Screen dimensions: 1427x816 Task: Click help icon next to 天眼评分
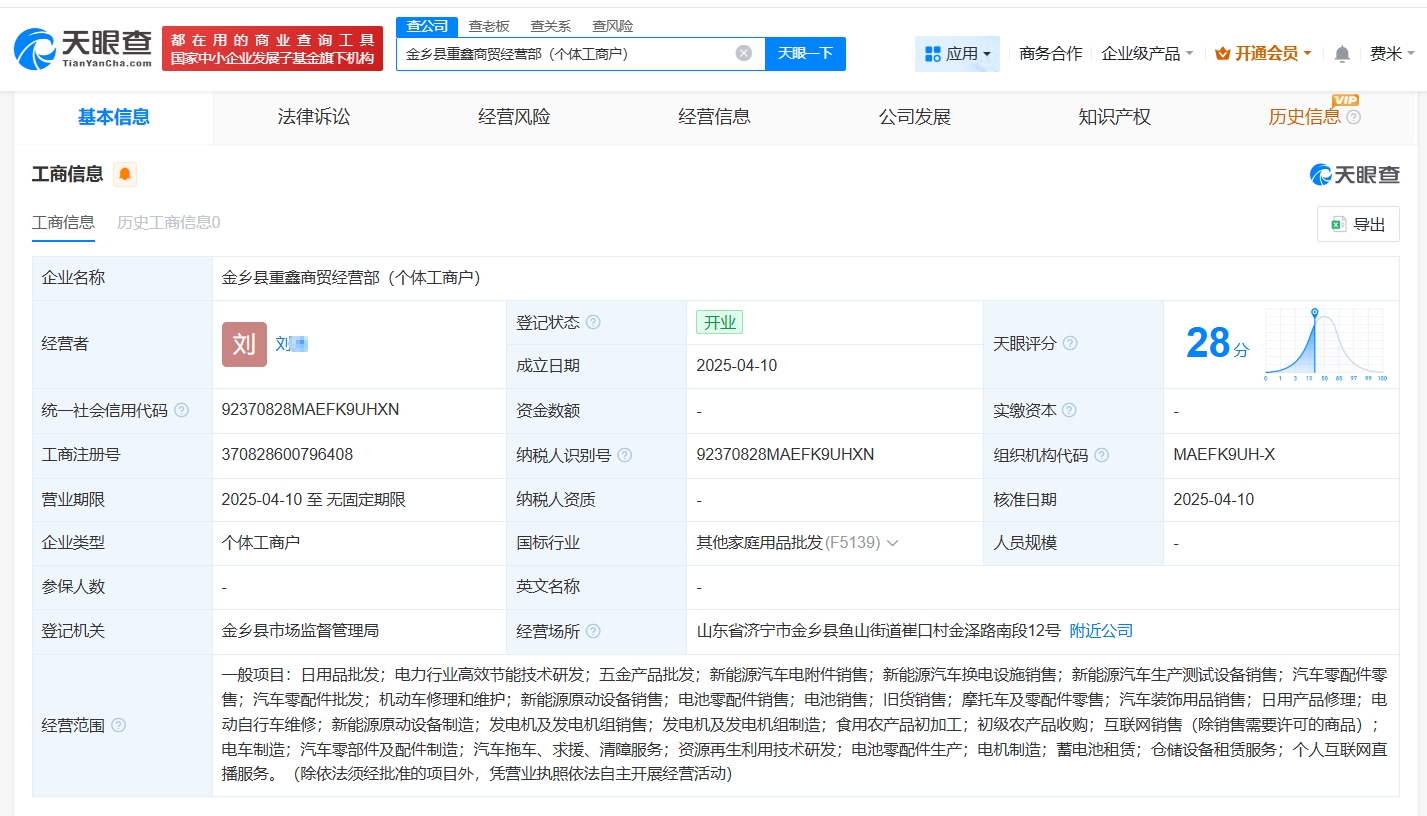tap(1070, 344)
